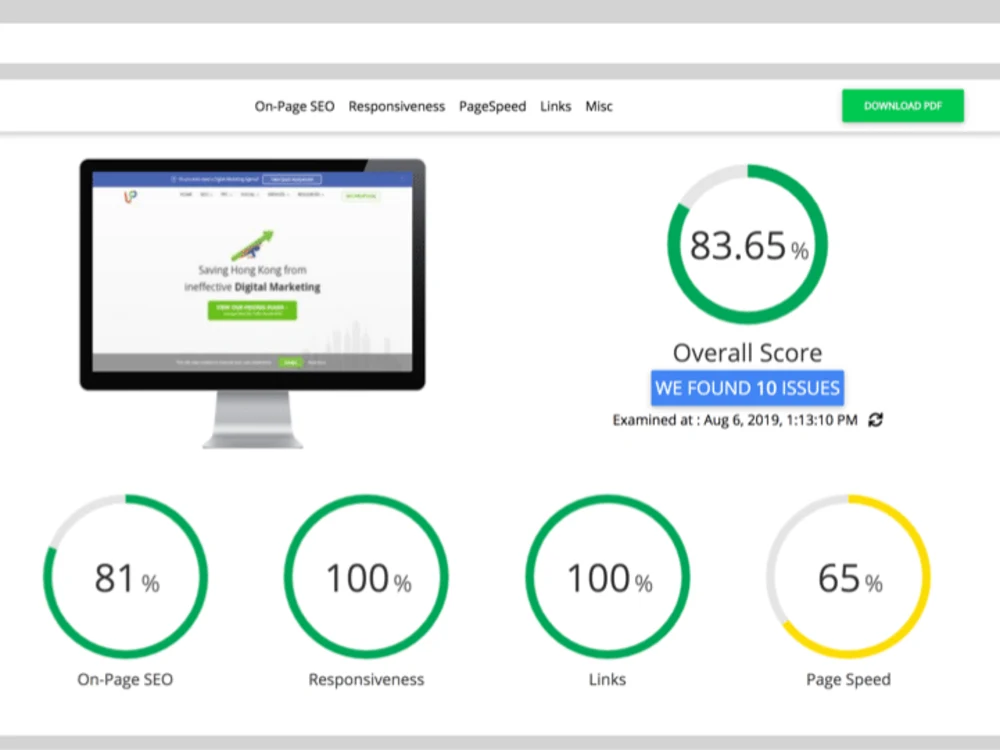Click the 100% Responsiveness gauge

[x=366, y=576]
